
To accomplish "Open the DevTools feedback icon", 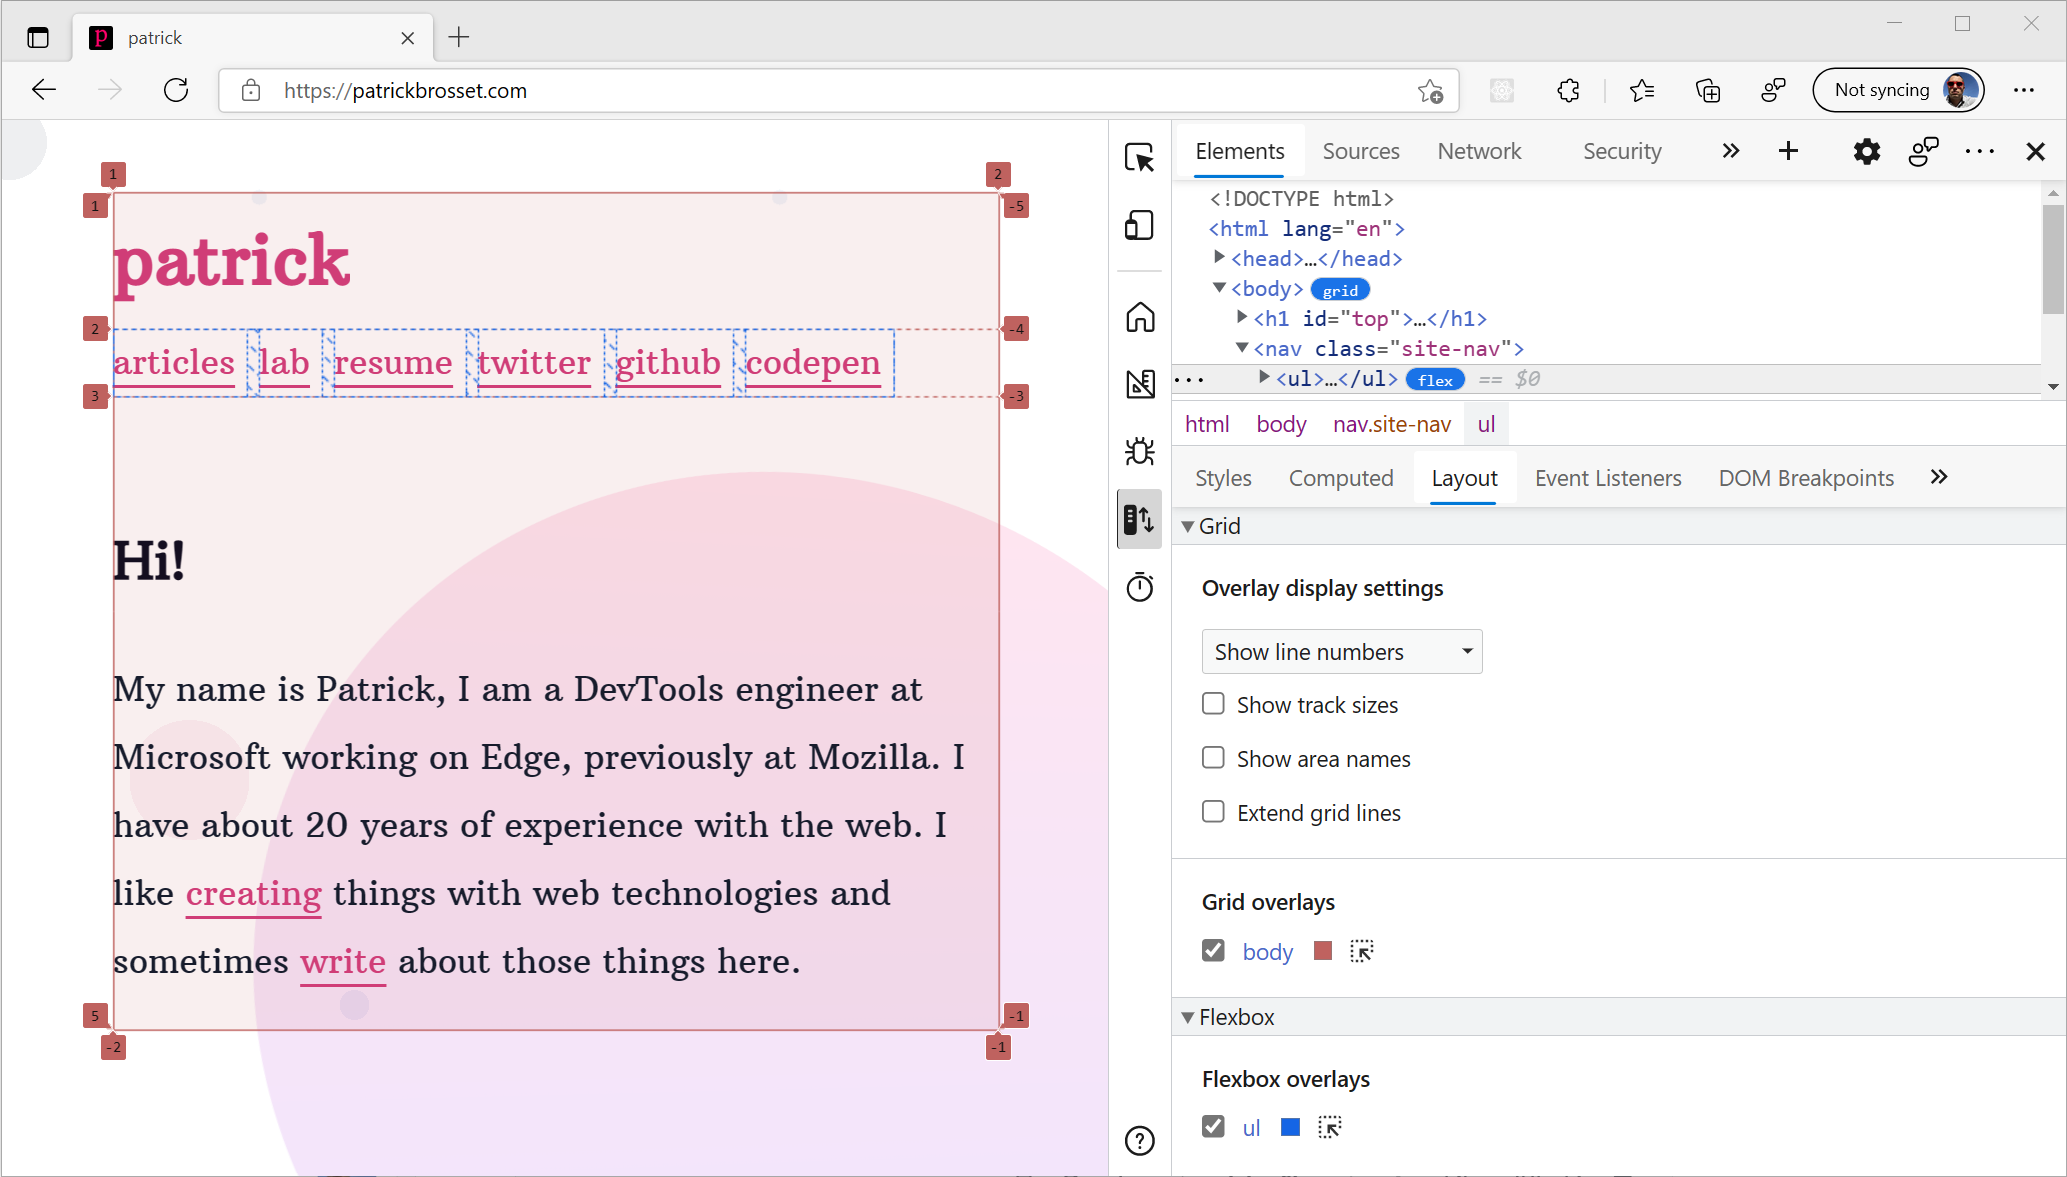I will tap(1923, 151).
